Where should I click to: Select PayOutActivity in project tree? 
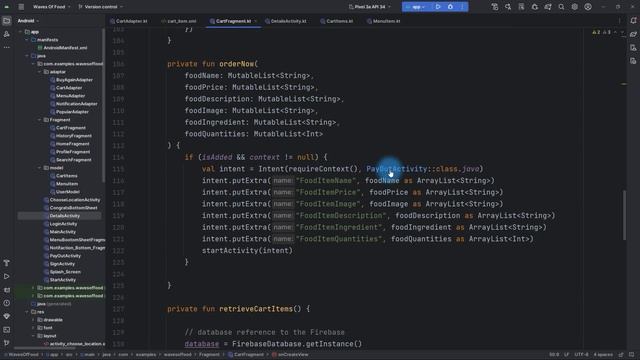click(62, 256)
